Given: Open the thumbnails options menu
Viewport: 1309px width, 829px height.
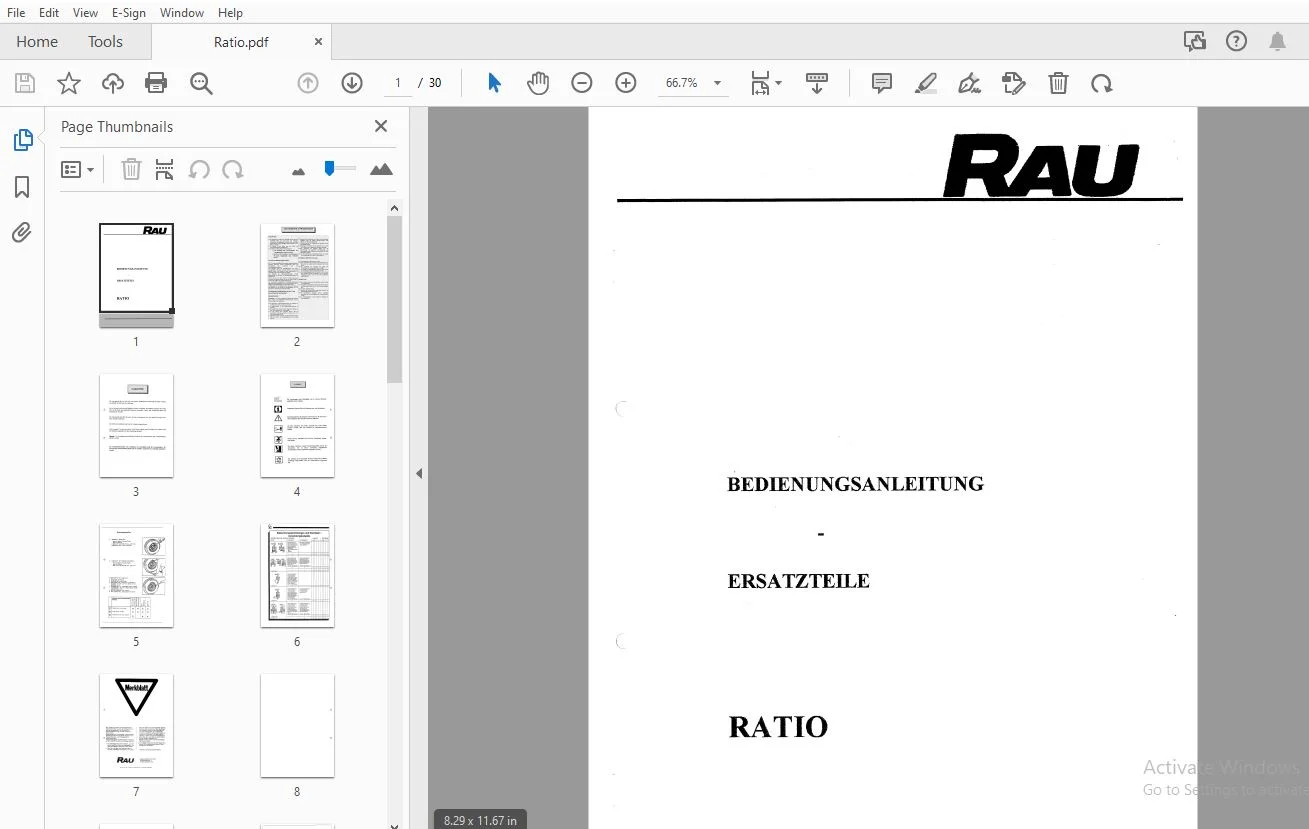Looking at the screenshot, I should click(x=77, y=170).
